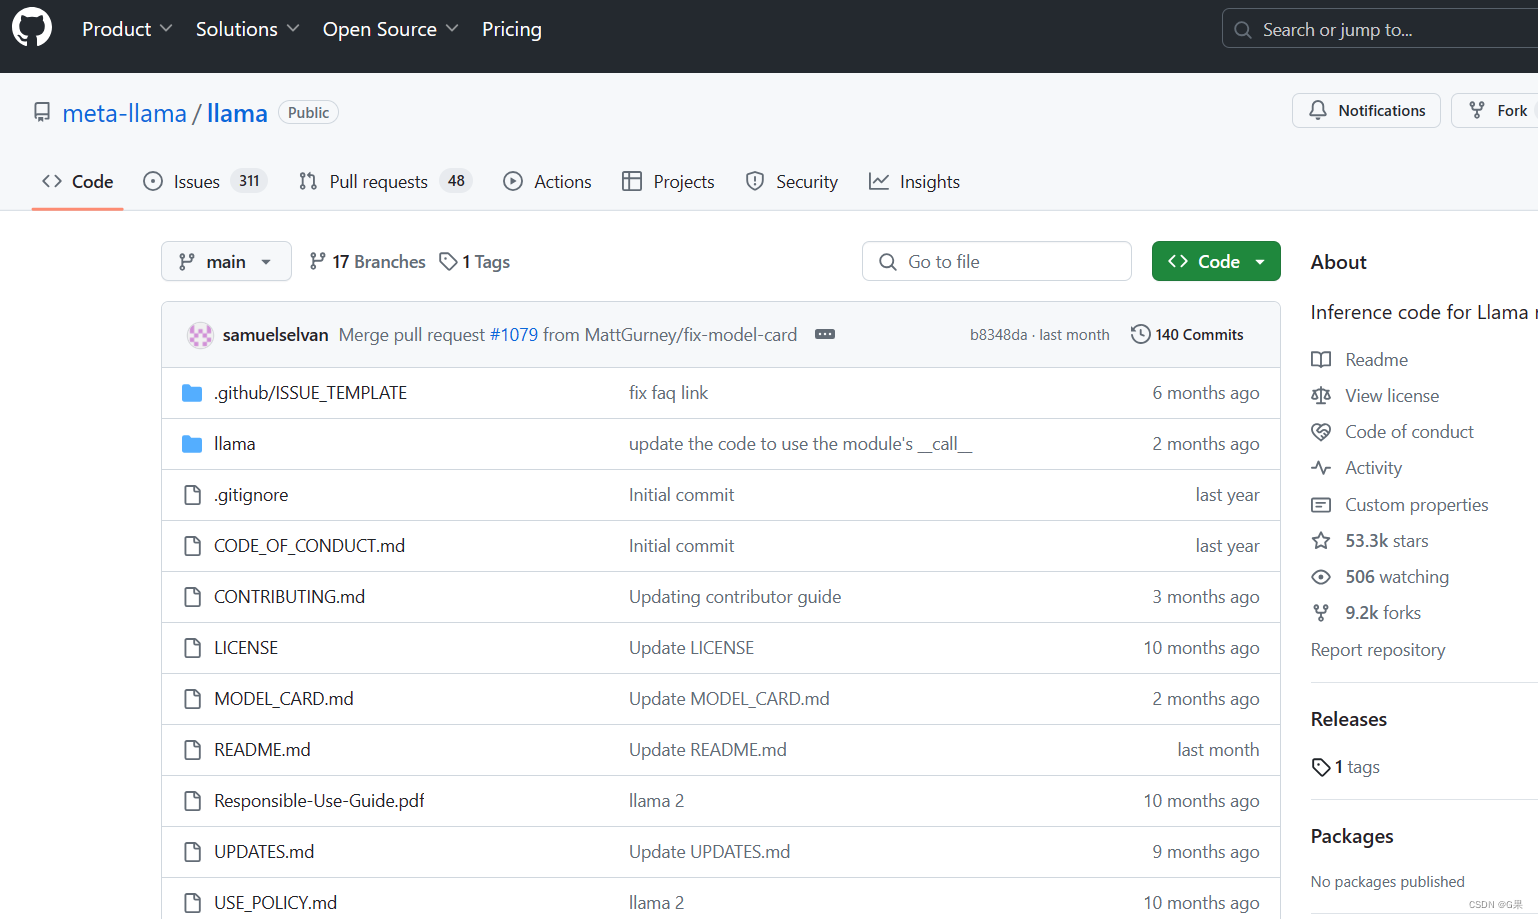Open USE_POLICY.md file
Image resolution: width=1538 pixels, height=919 pixels.
275,903
